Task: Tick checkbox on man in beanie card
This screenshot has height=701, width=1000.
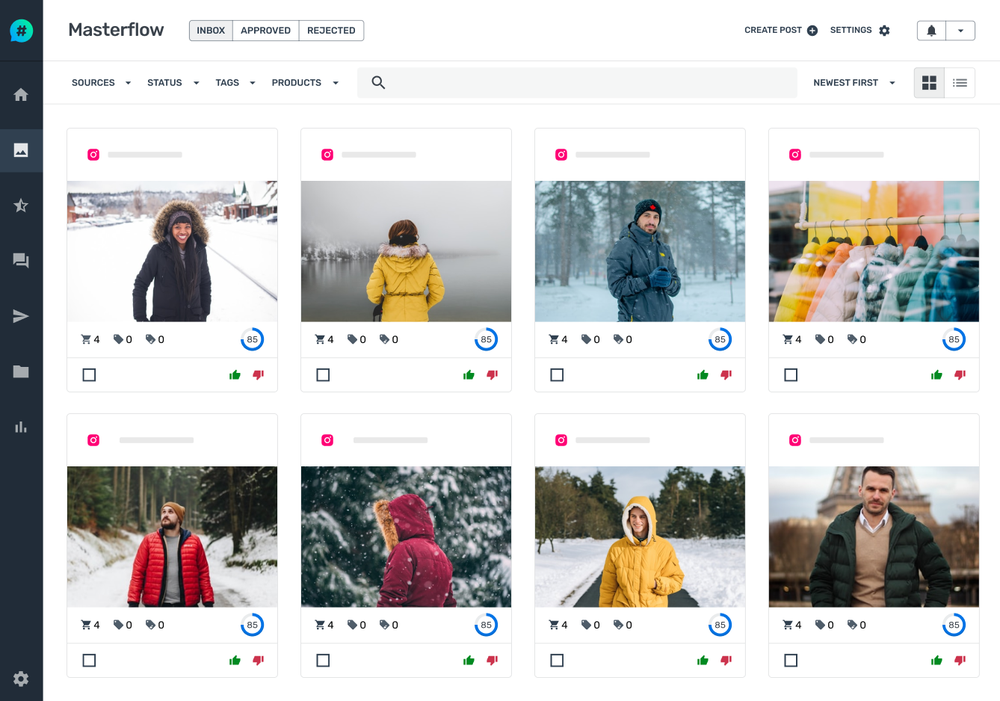Action: 557,375
